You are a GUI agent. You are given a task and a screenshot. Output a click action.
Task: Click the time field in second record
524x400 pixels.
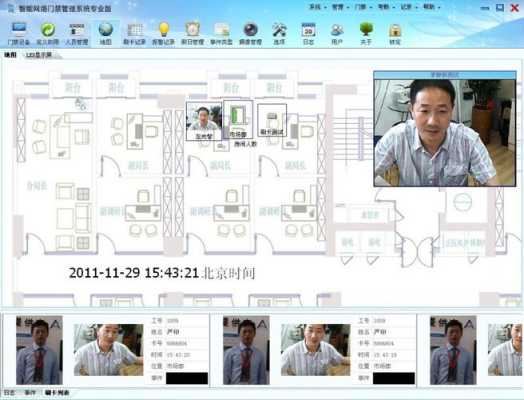click(393, 355)
